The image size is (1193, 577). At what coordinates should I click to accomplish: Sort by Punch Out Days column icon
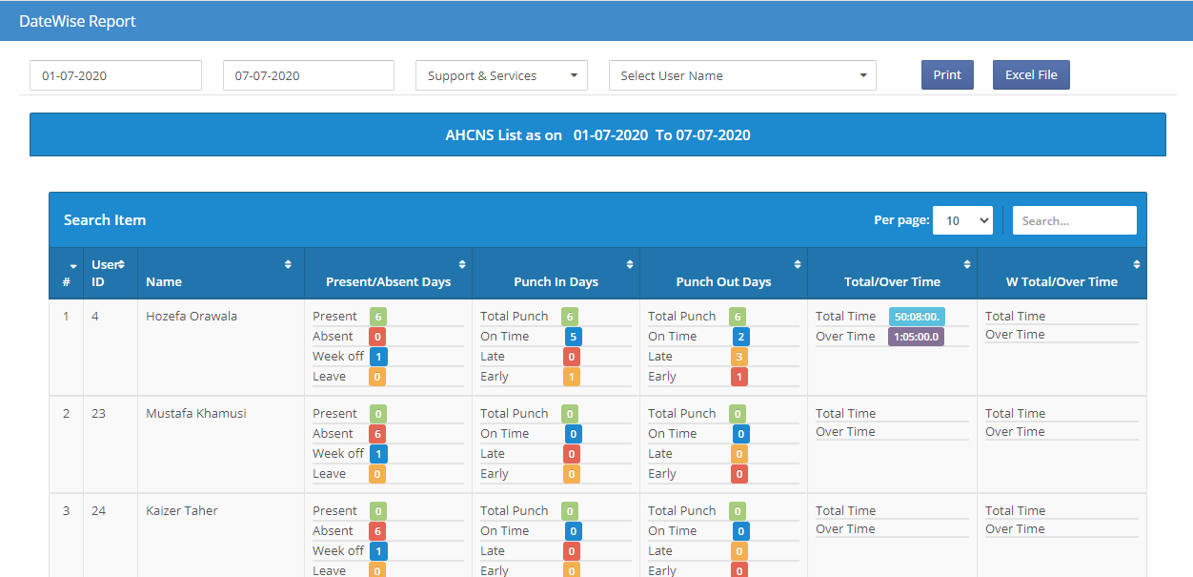(x=797, y=265)
